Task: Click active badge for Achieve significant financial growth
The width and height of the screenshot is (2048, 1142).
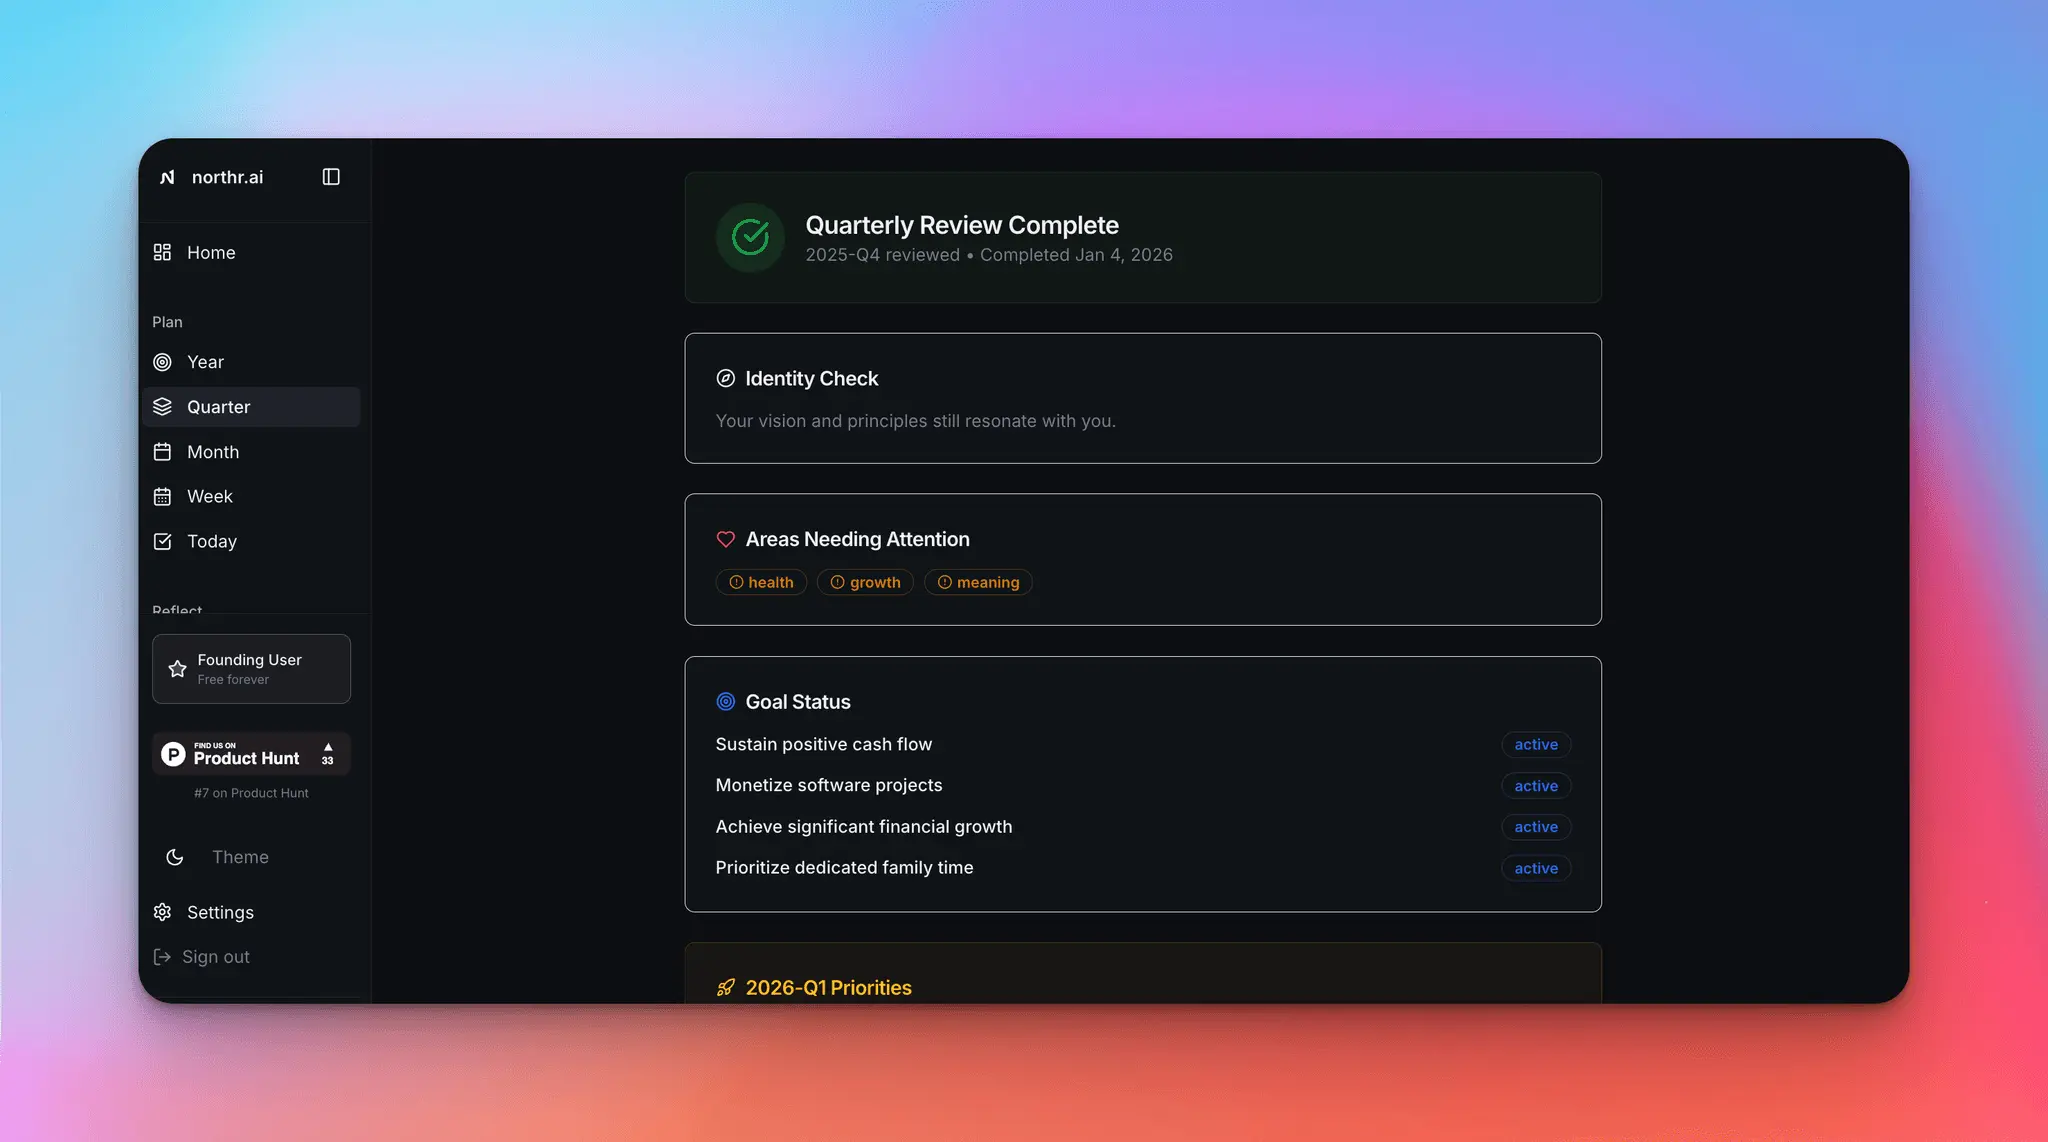Action: pos(1536,827)
